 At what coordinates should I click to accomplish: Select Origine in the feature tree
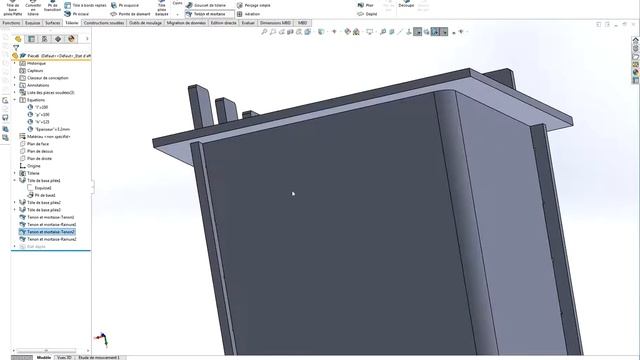coord(33,166)
